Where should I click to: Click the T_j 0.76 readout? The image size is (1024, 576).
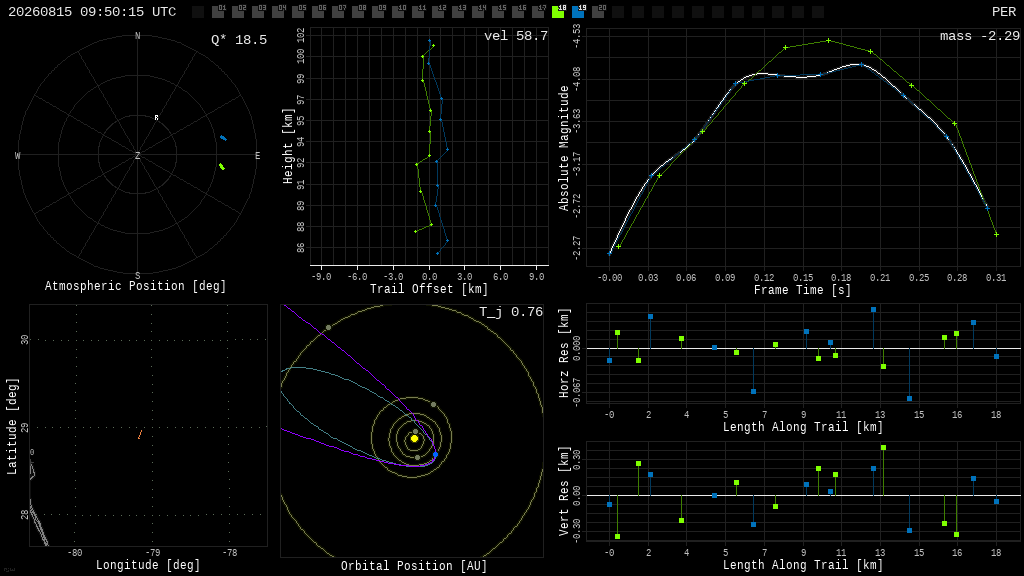tap(511, 312)
